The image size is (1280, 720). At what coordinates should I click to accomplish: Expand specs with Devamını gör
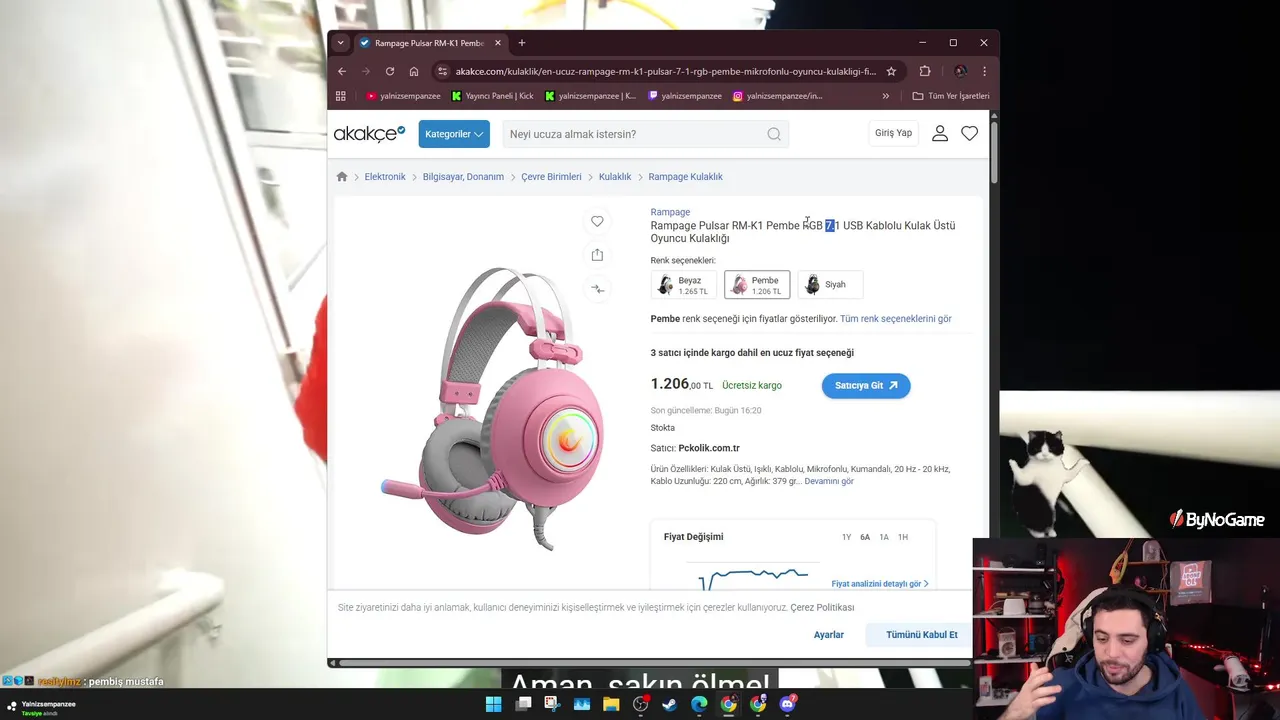pyautogui.click(x=829, y=481)
